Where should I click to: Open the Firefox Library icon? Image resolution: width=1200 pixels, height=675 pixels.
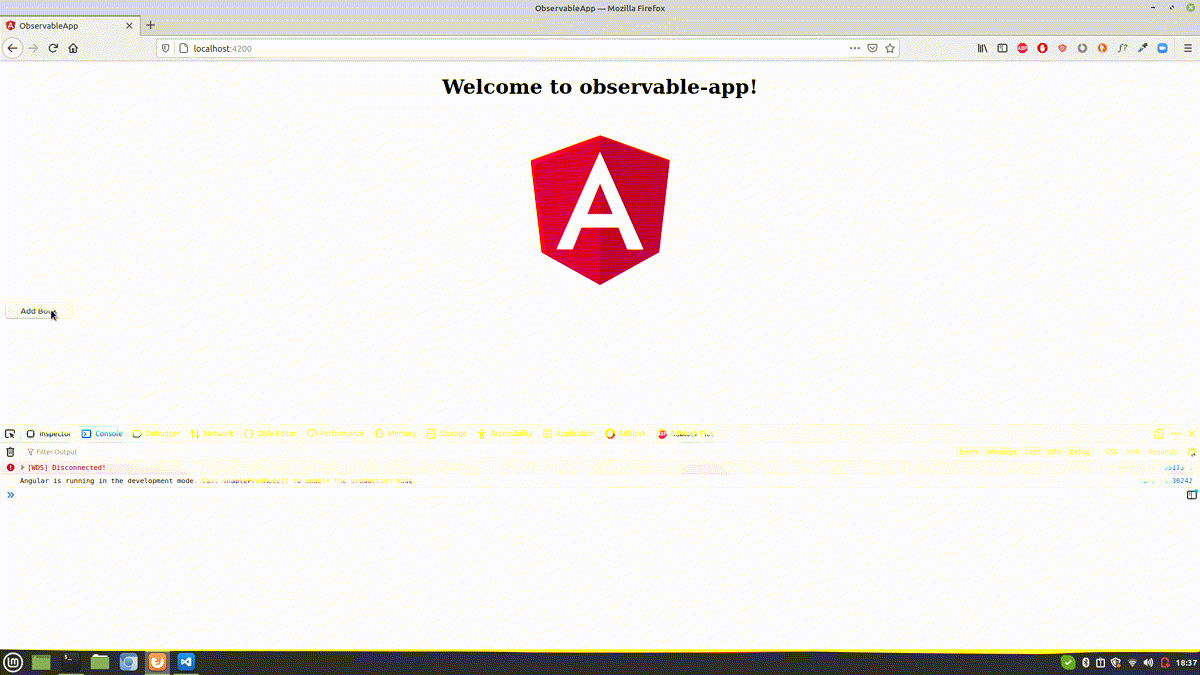click(983, 48)
